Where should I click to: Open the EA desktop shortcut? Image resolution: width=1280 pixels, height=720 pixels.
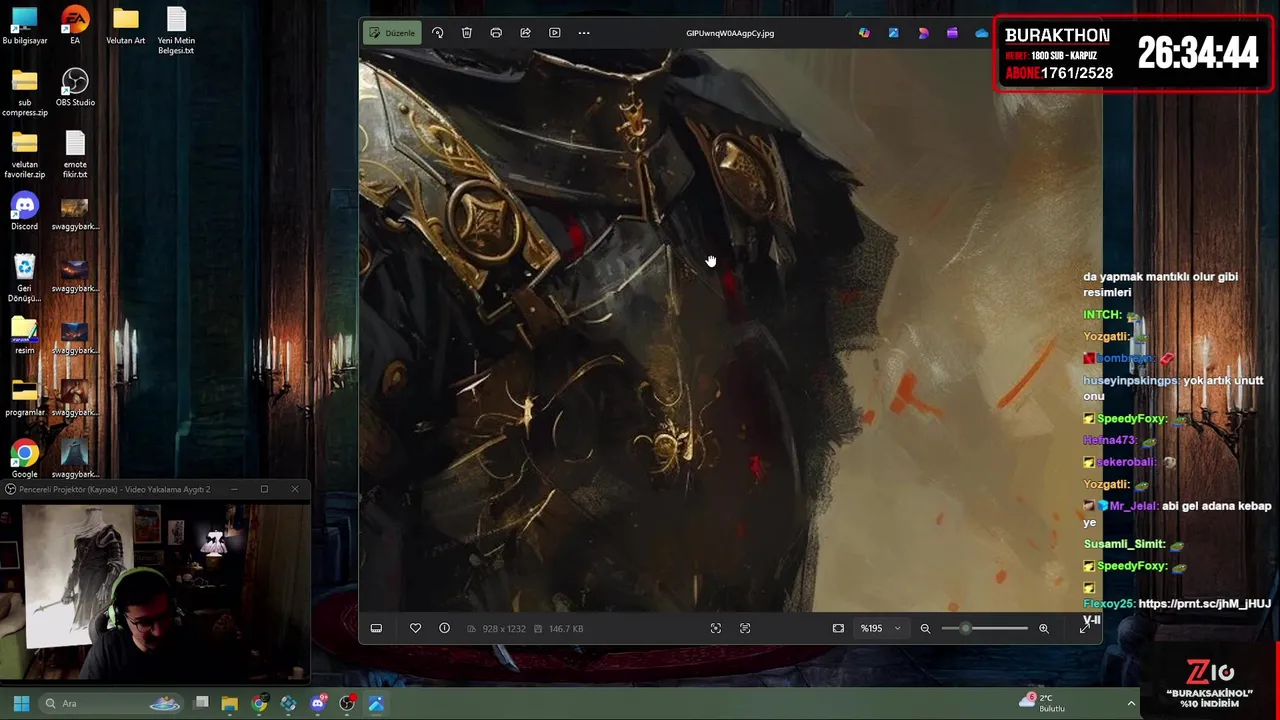75,26
